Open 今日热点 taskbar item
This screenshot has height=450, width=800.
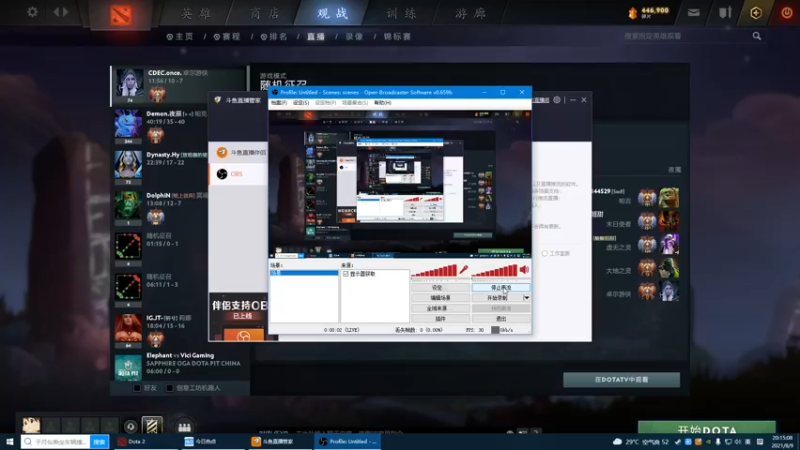213,442
